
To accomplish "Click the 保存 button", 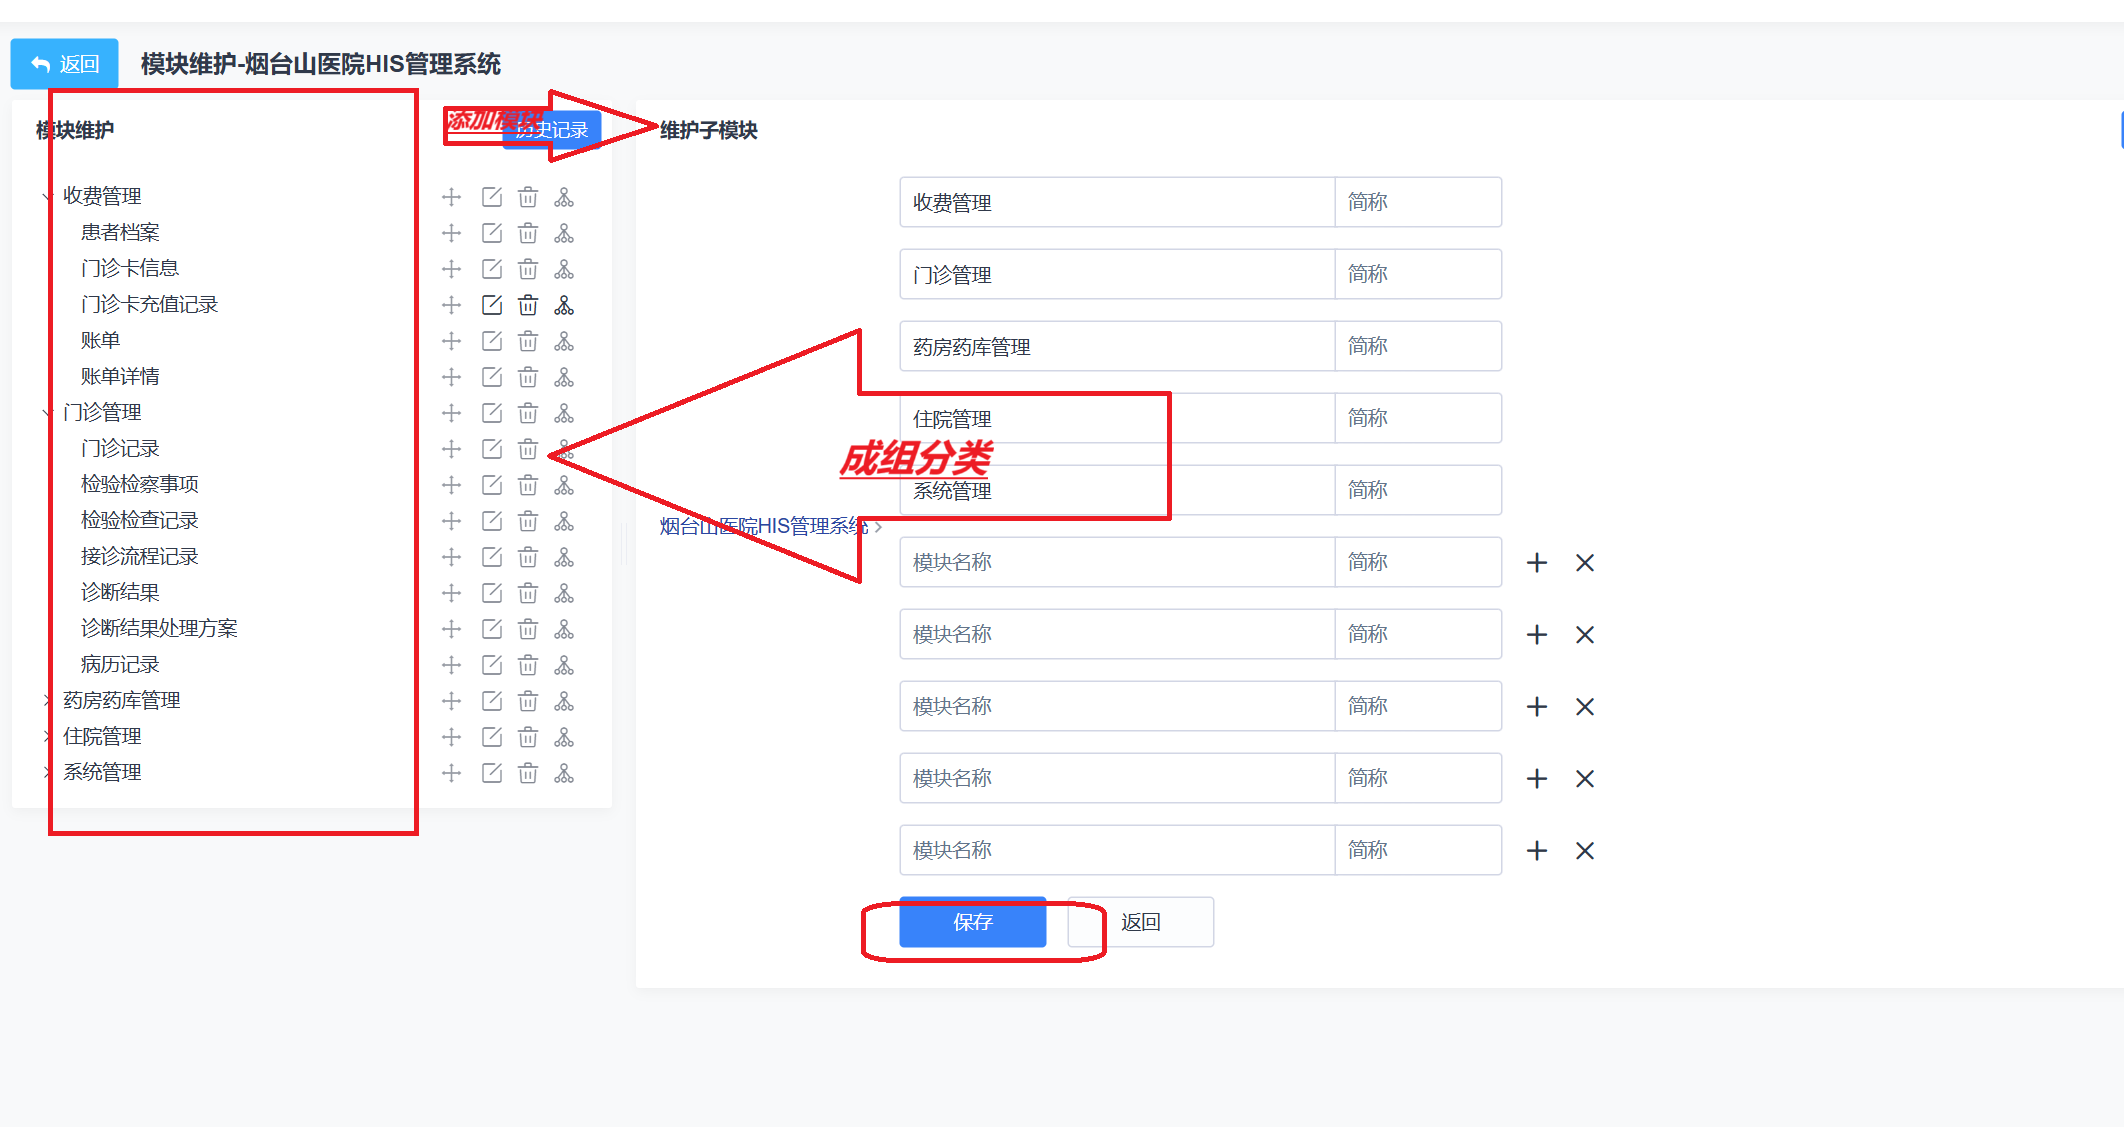I will click(x=972, y=922).
